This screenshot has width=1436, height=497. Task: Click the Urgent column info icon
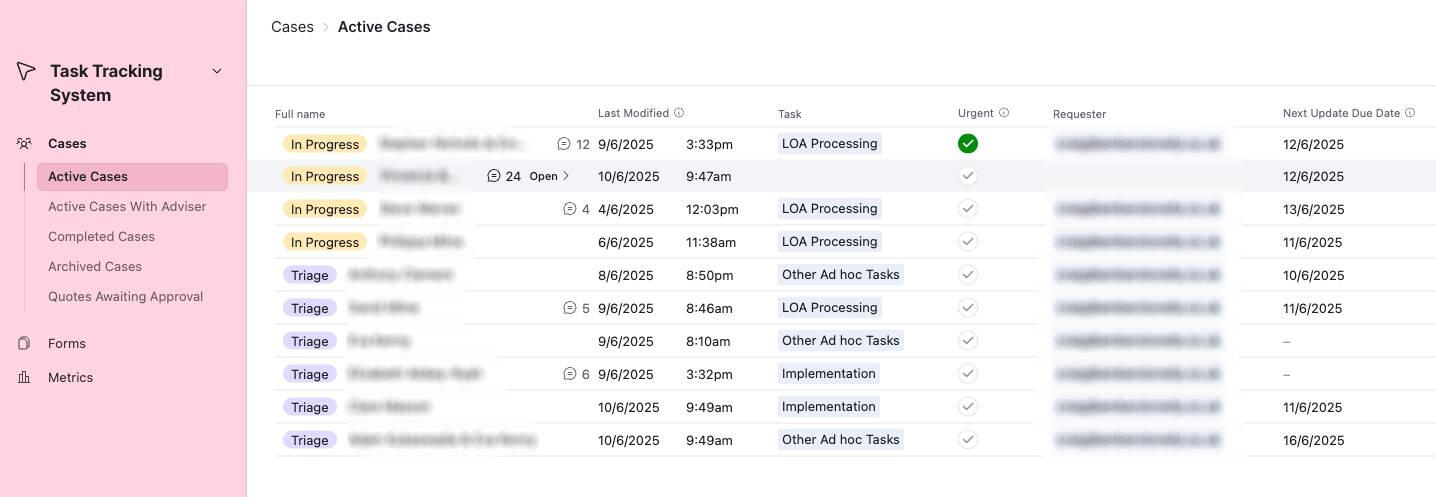(x=1004, y=113)
